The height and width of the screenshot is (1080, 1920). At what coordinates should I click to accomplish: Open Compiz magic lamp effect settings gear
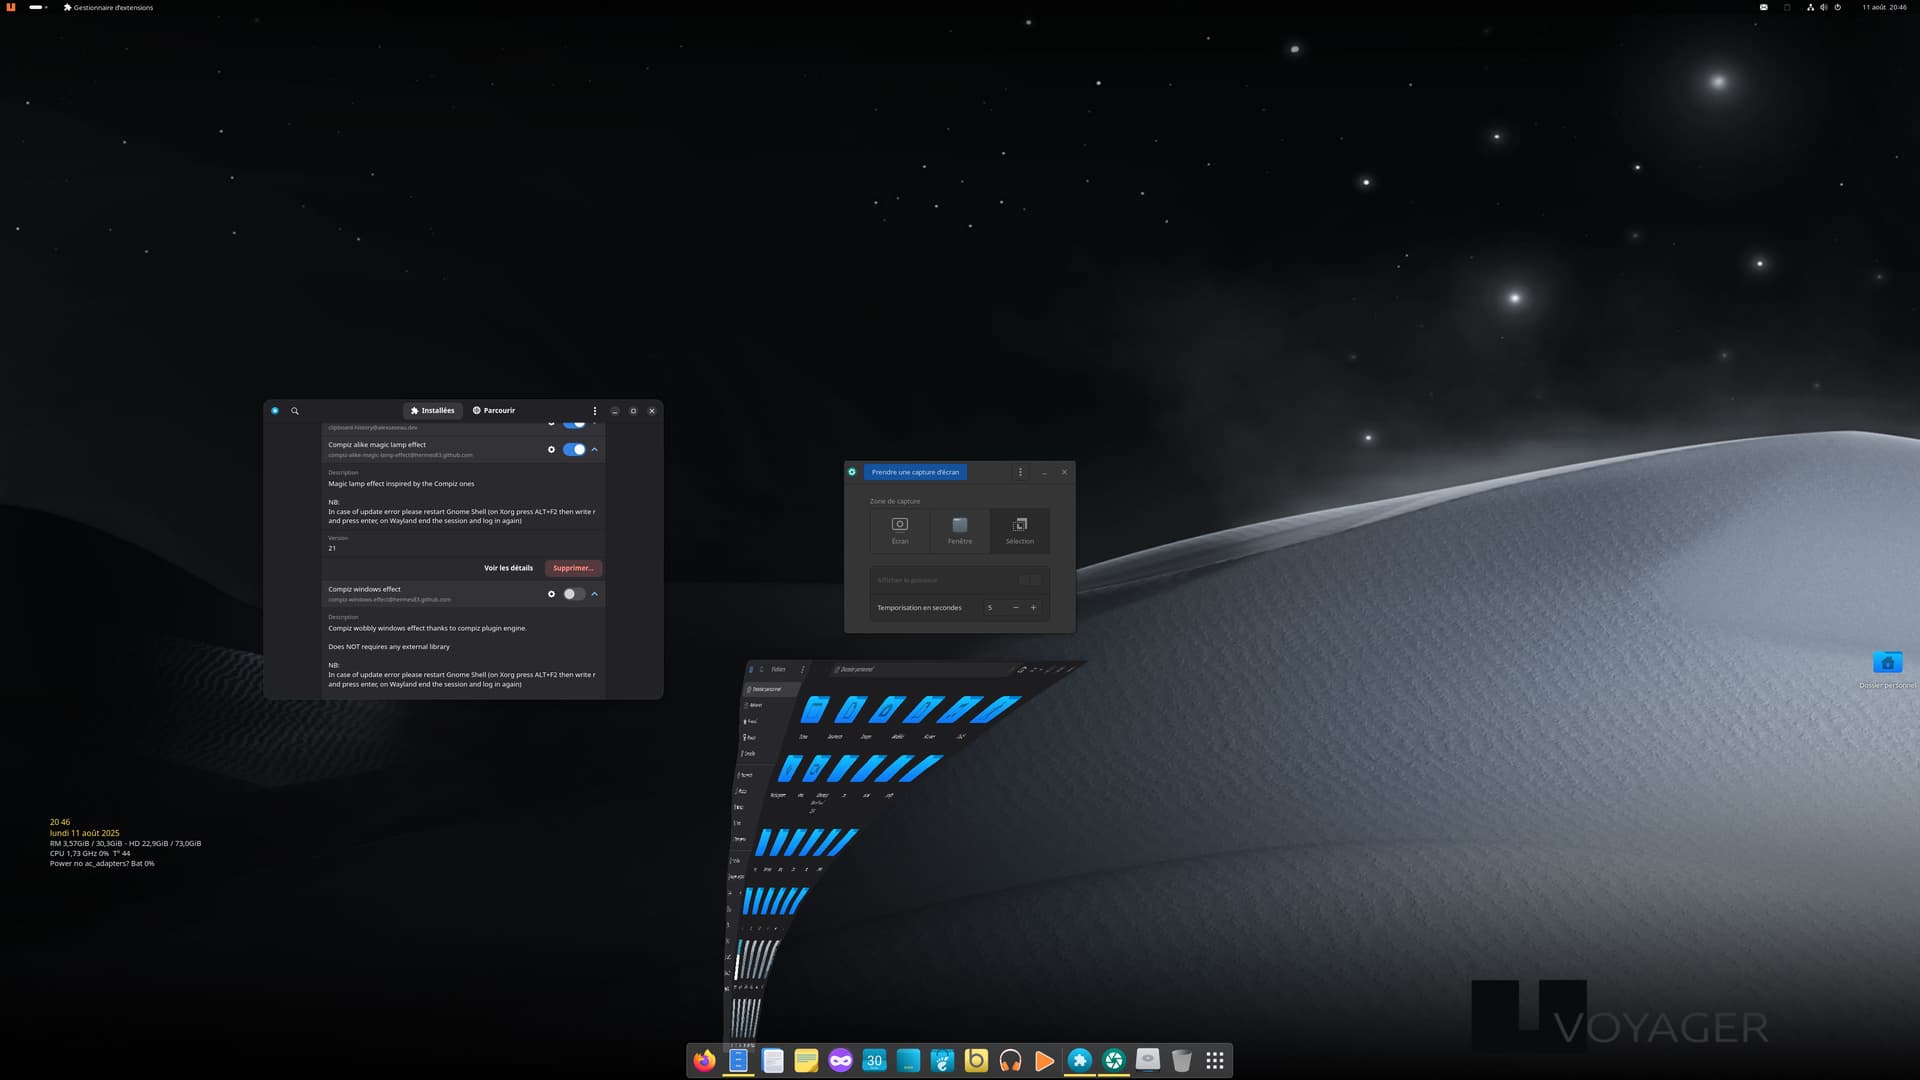pos(551,450)
